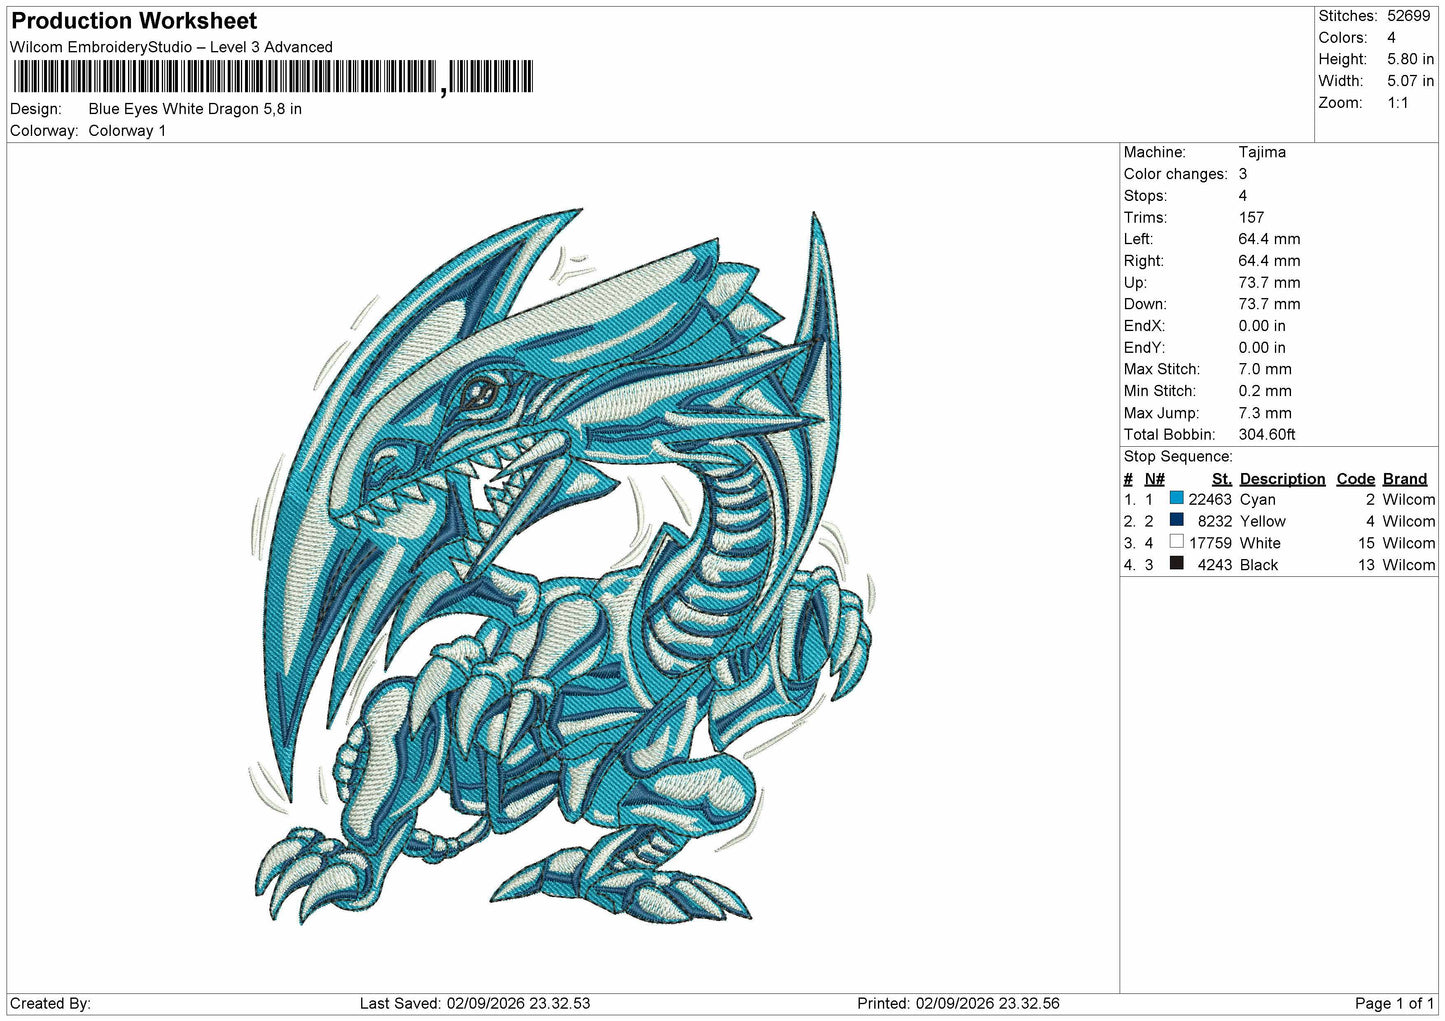Click the Width value 5.07 in
1445x1021 pixels.
[1410, 81]
